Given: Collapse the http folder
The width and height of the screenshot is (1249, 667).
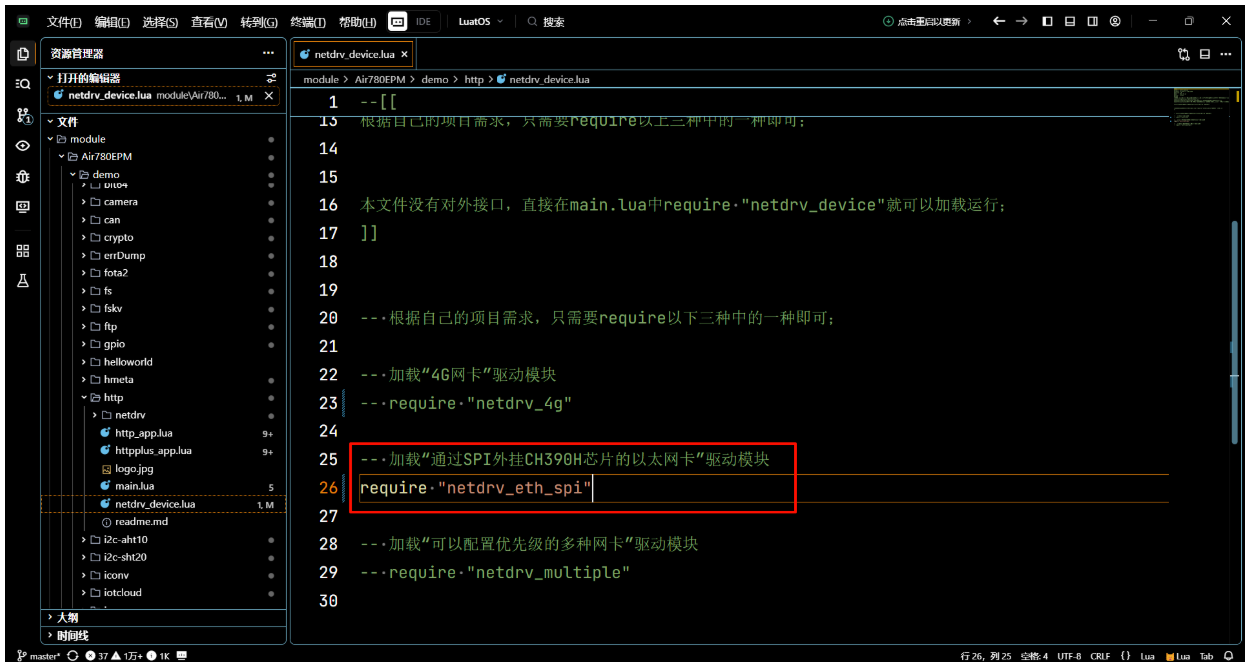Looking at the screenshot, I should [x=162, y=398].
